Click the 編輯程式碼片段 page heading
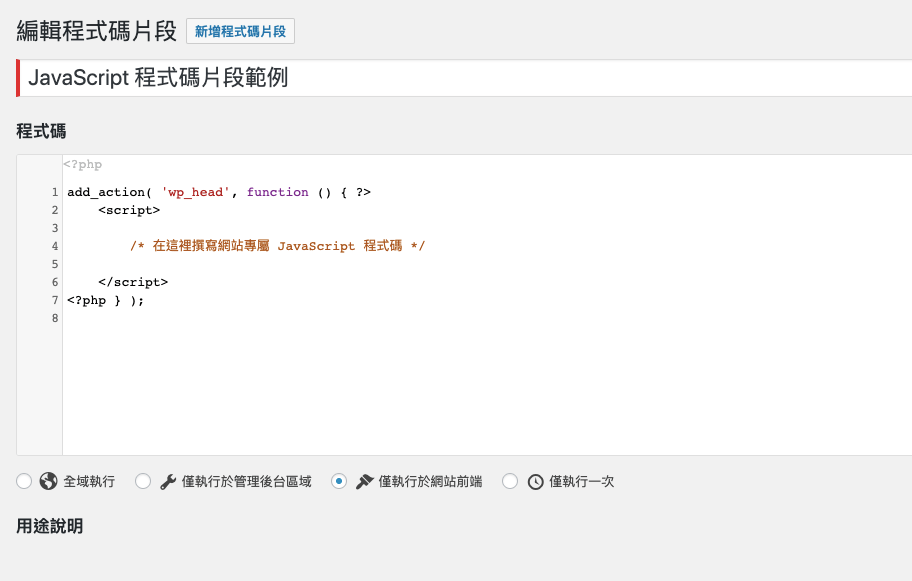 click(x=97, y=31)
